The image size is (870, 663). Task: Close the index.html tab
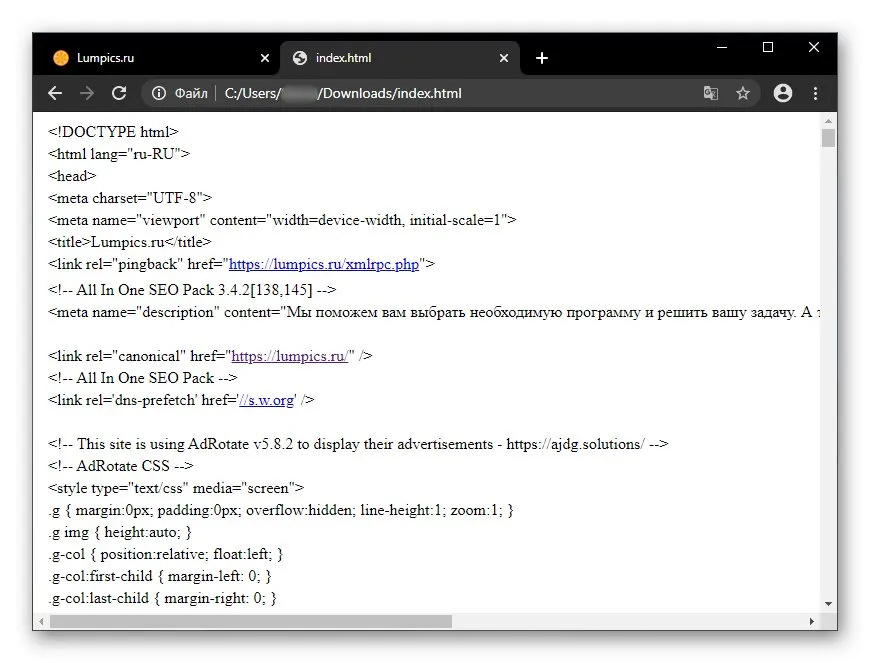[x=504, y=58]
